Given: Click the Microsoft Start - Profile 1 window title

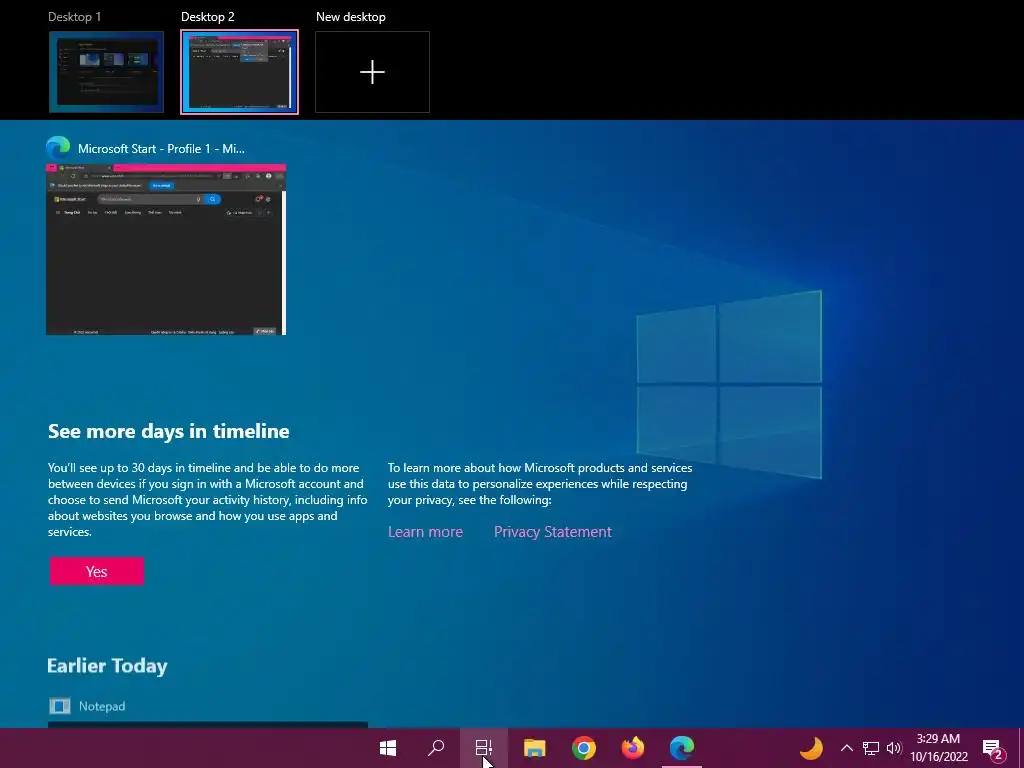Looking at the screenshot, I should tap(161, 149).
